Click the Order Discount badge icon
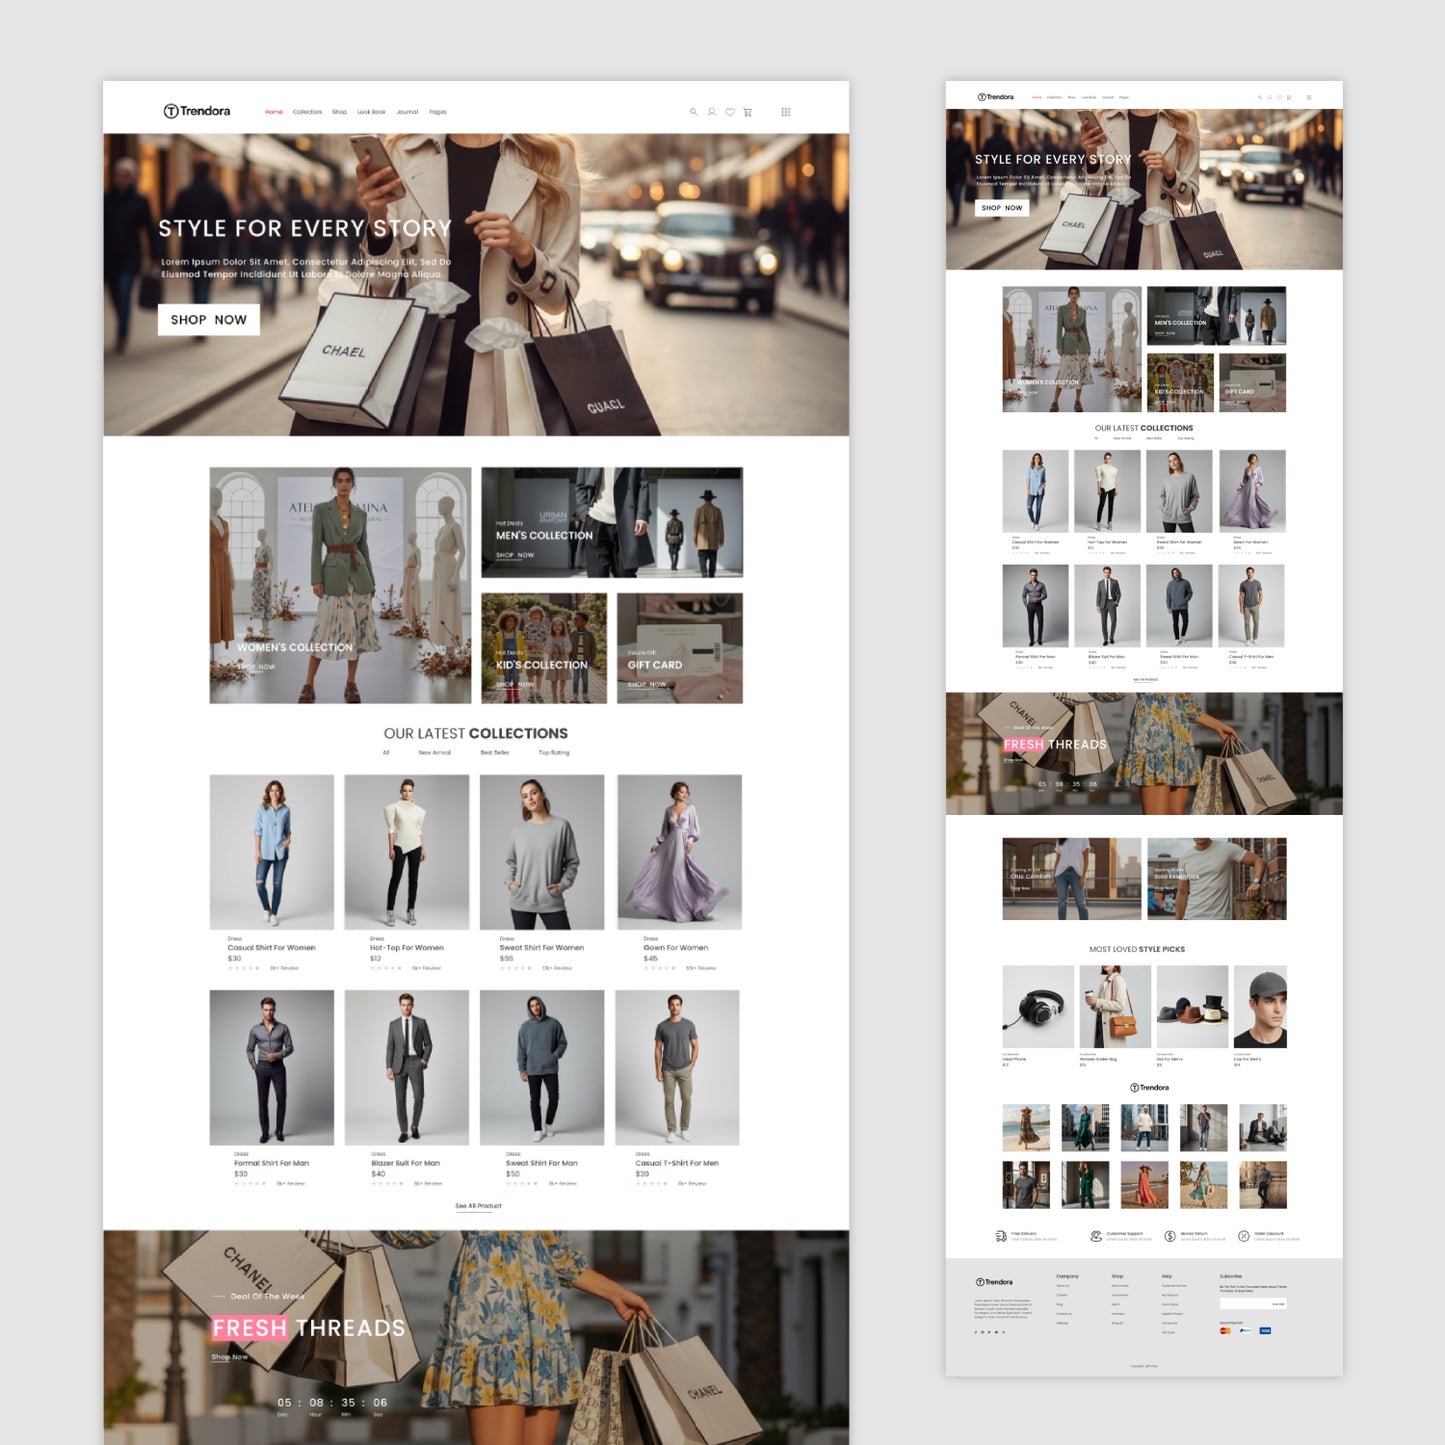Screen dimensions: 1445x1445 click(x=1243, y=1236)
